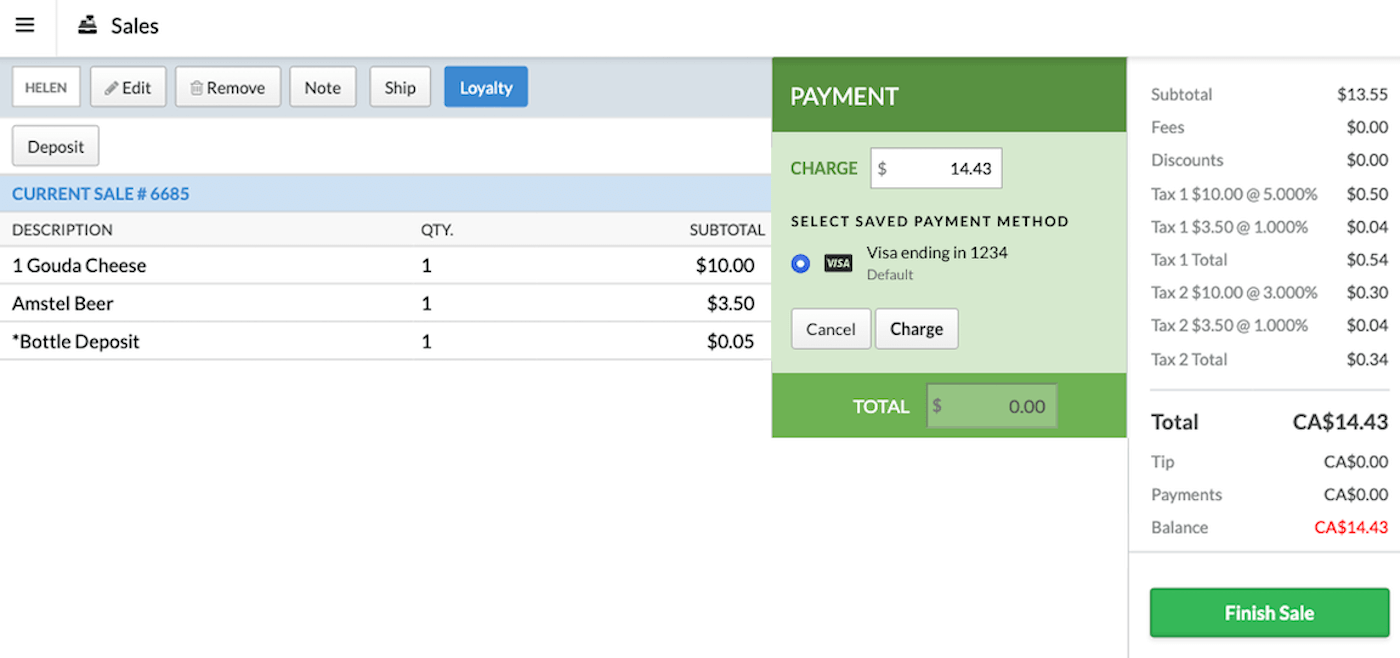
Task: Click the SUBTOTAL column header
Action: click(x=727, y=230)
